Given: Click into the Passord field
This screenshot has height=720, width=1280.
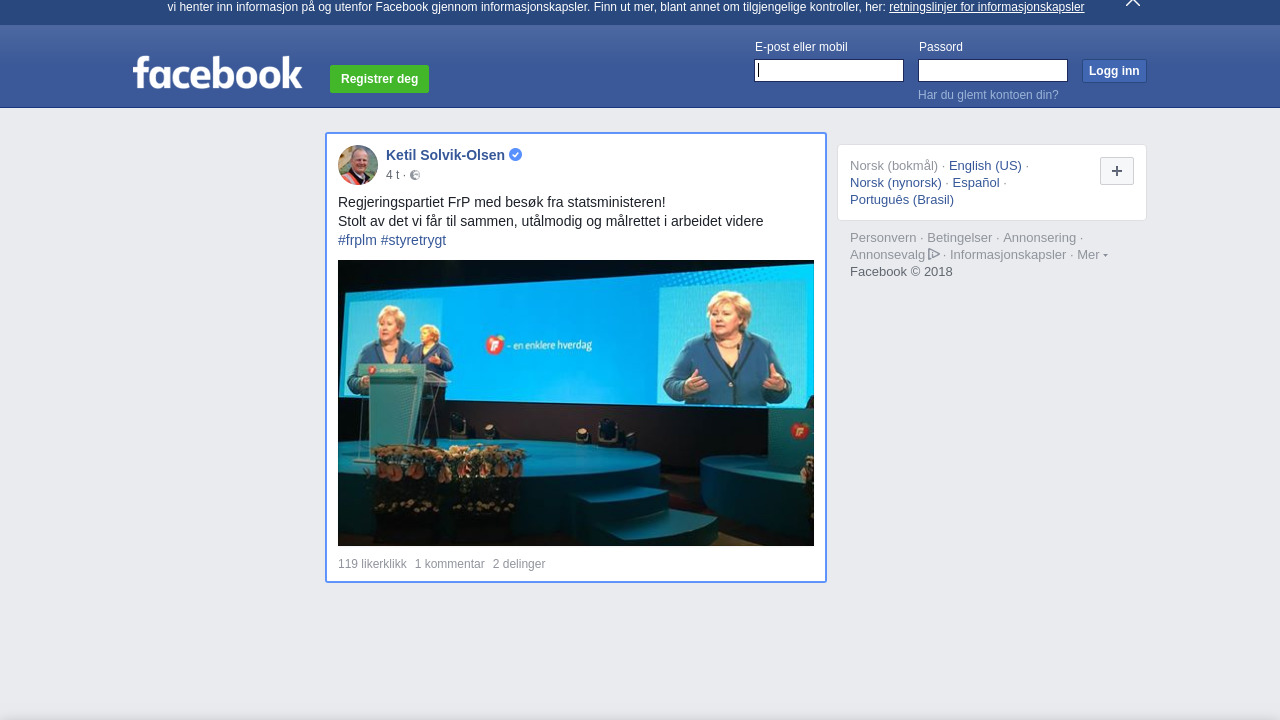Looking at the screenshot, I should click(992, 71).
